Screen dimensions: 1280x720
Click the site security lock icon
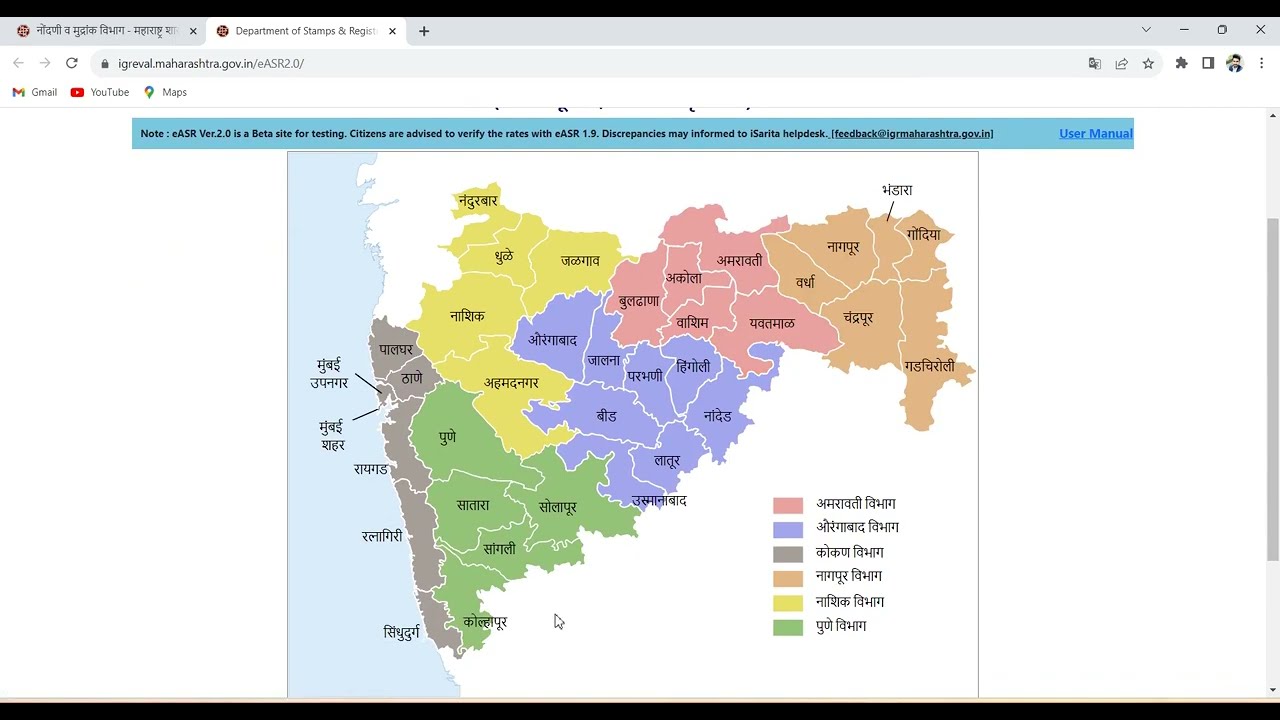[x=104, y=63]
